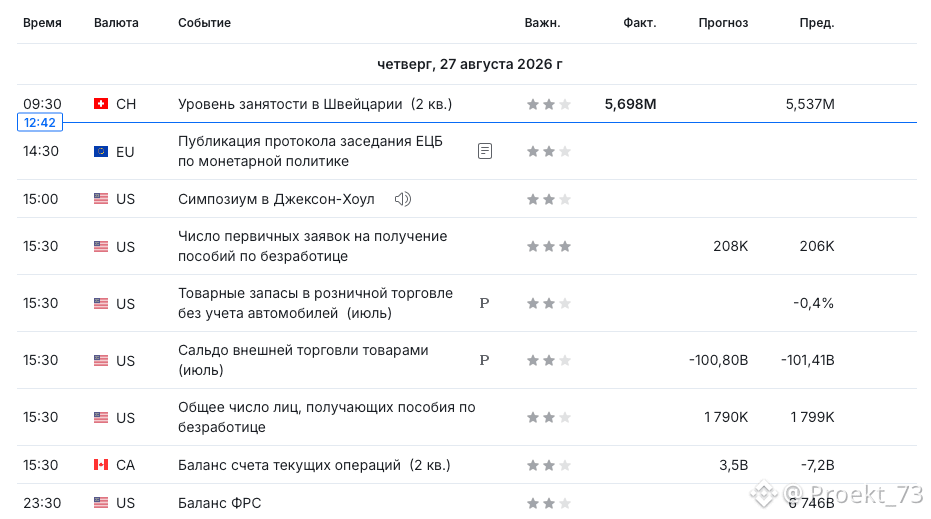931x519 pixels.
Task: Click the importance stars for Уровень занятости
Action: click(x=549, y=105)
